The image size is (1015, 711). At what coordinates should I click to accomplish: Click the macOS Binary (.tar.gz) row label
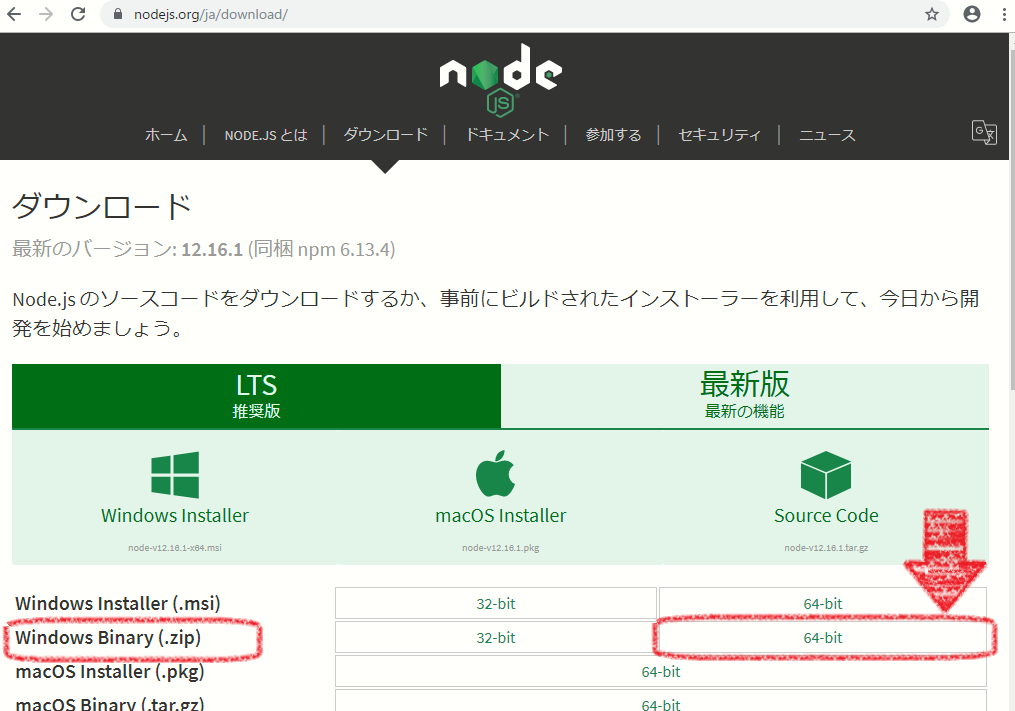click(109, 703)
